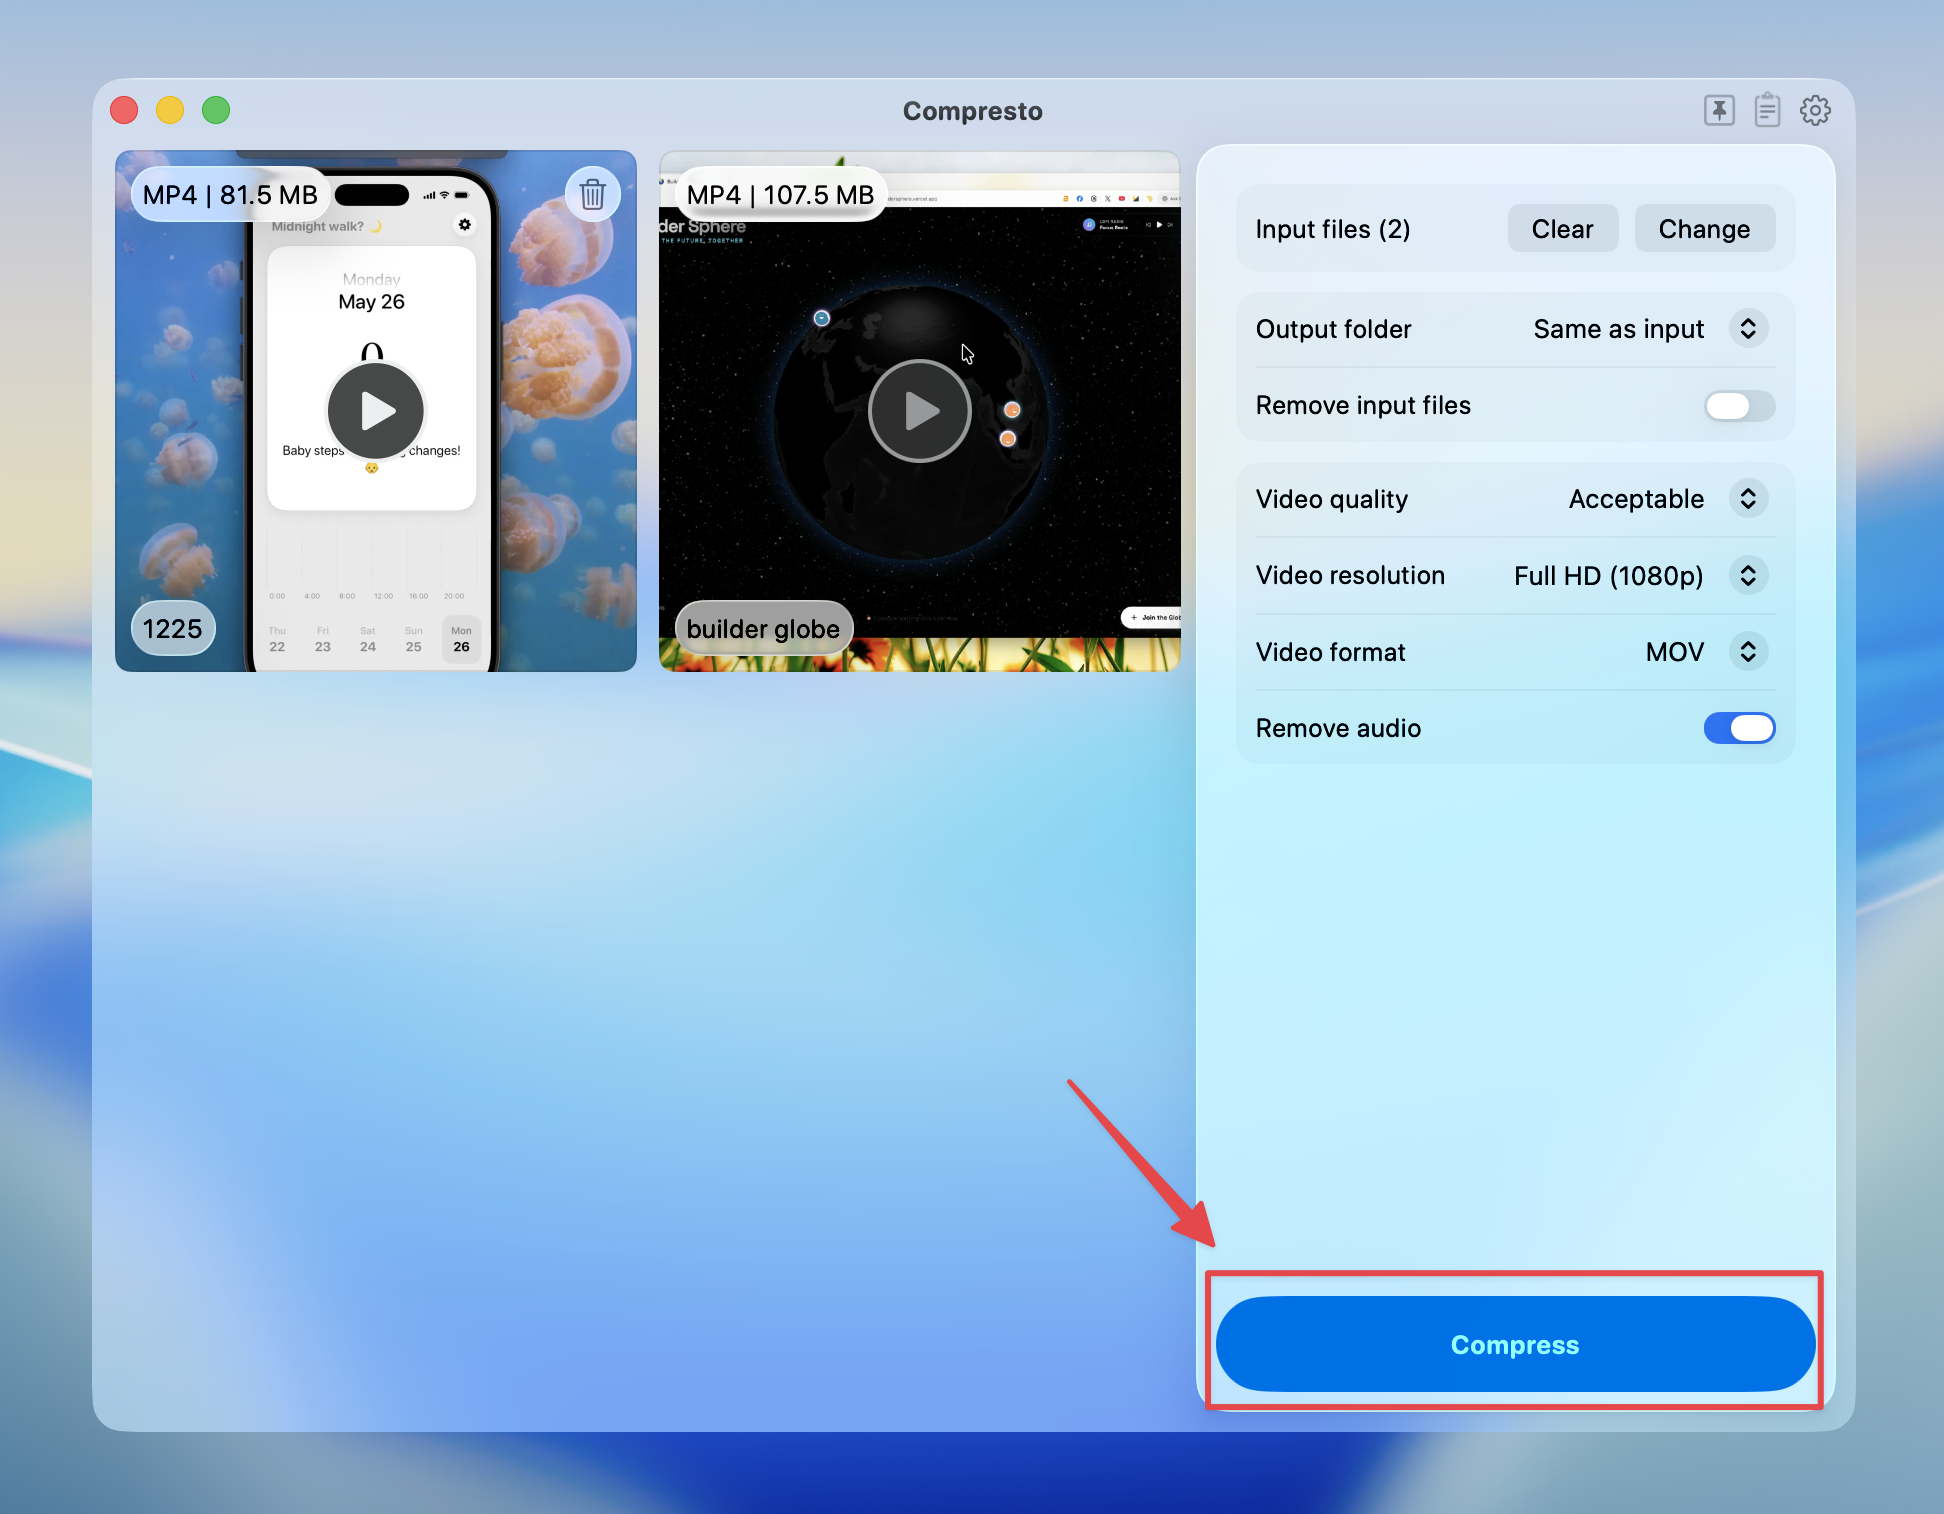Open the clipboard history icon
Viewport: 1944px width, 1514px height.
(x=1767, y=110)
